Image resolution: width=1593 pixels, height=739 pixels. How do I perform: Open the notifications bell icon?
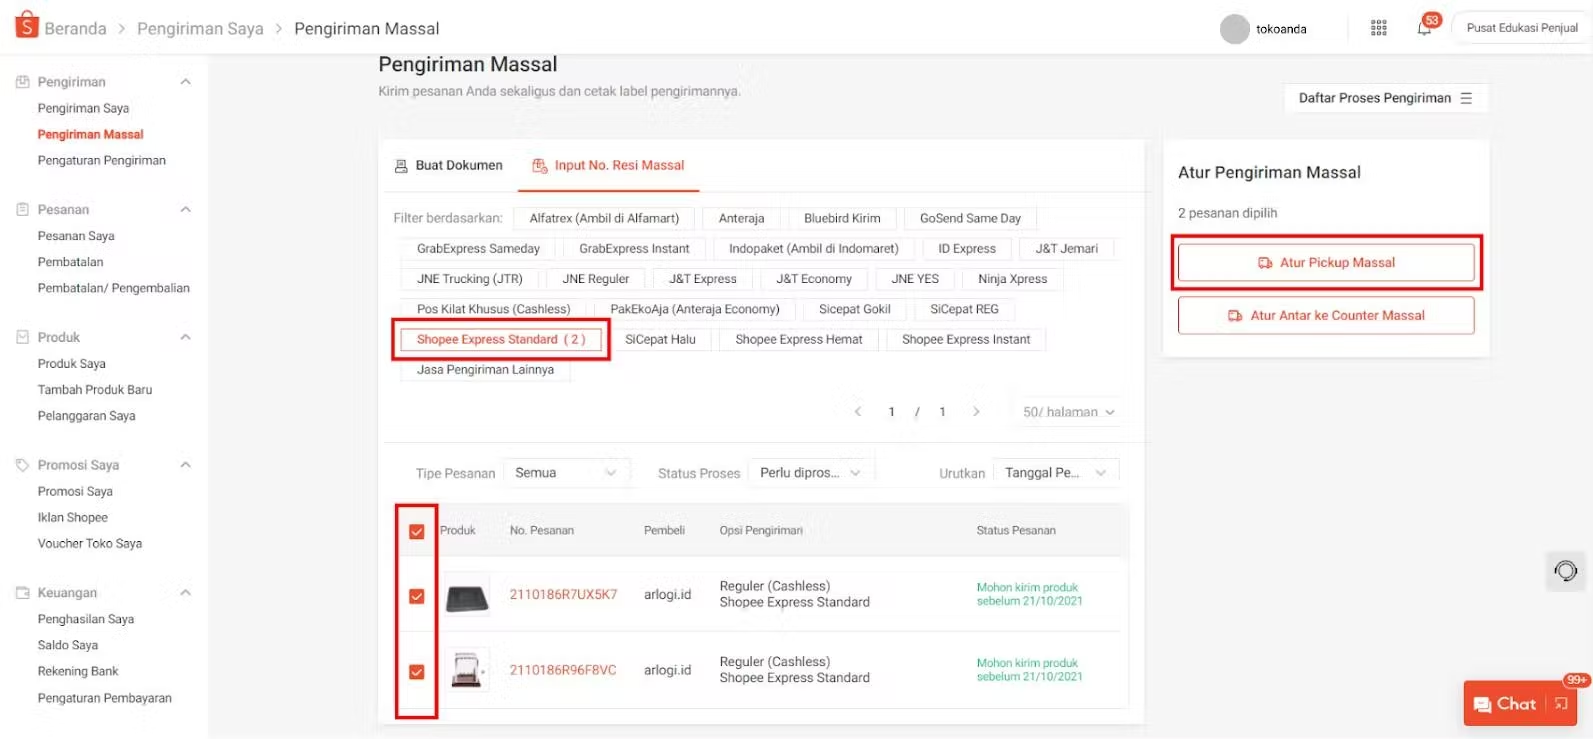point(1424,28)
